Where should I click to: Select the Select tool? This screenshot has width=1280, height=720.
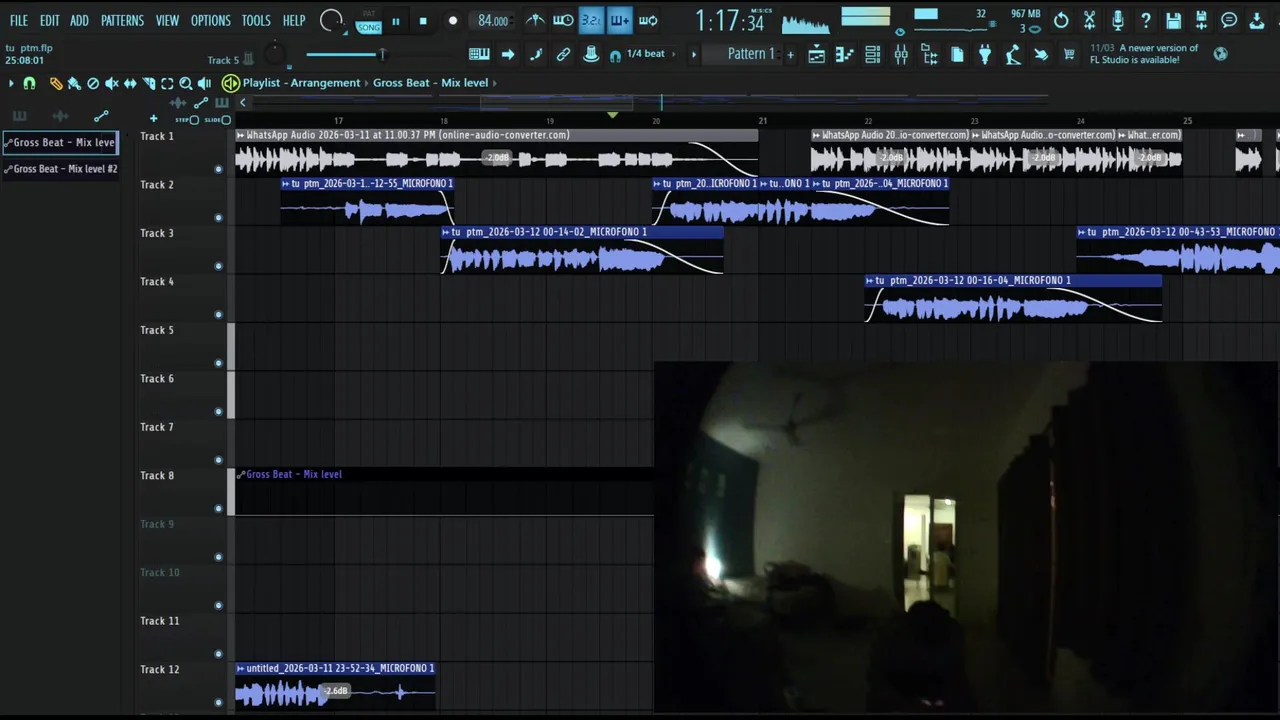click(167, 84)
